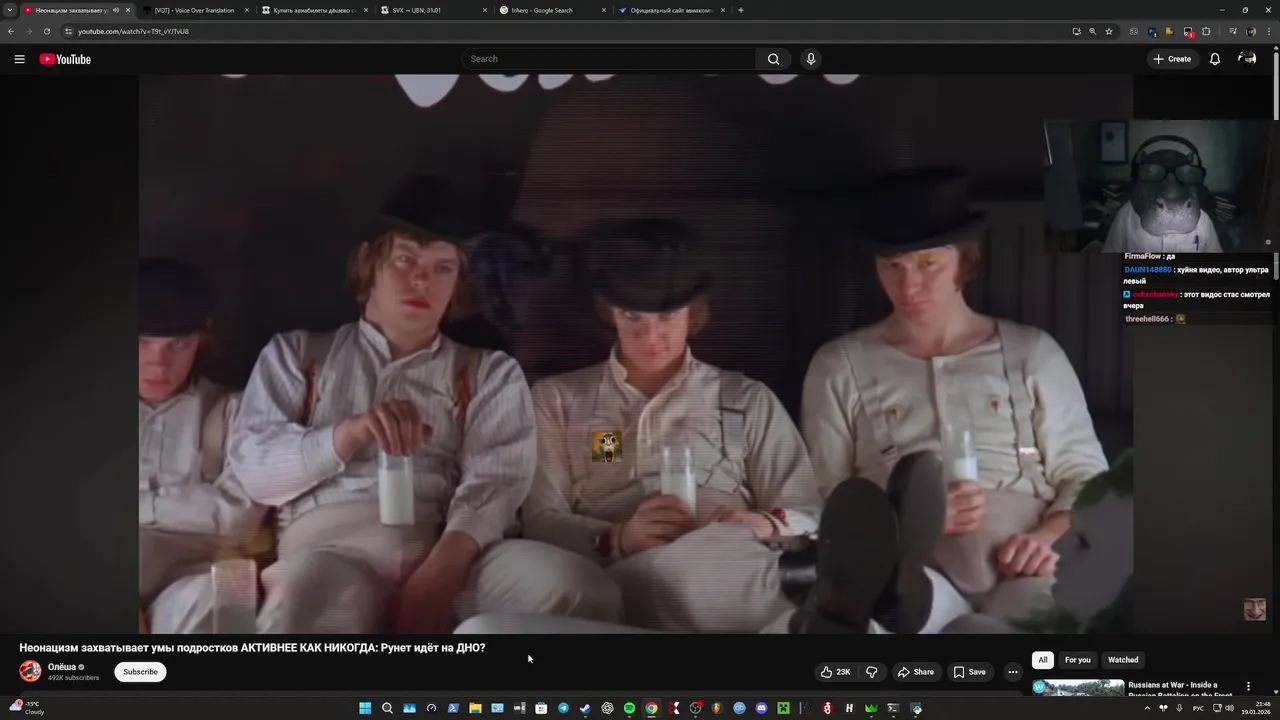
Task: Click the Create button
Action: point(1172,59)
